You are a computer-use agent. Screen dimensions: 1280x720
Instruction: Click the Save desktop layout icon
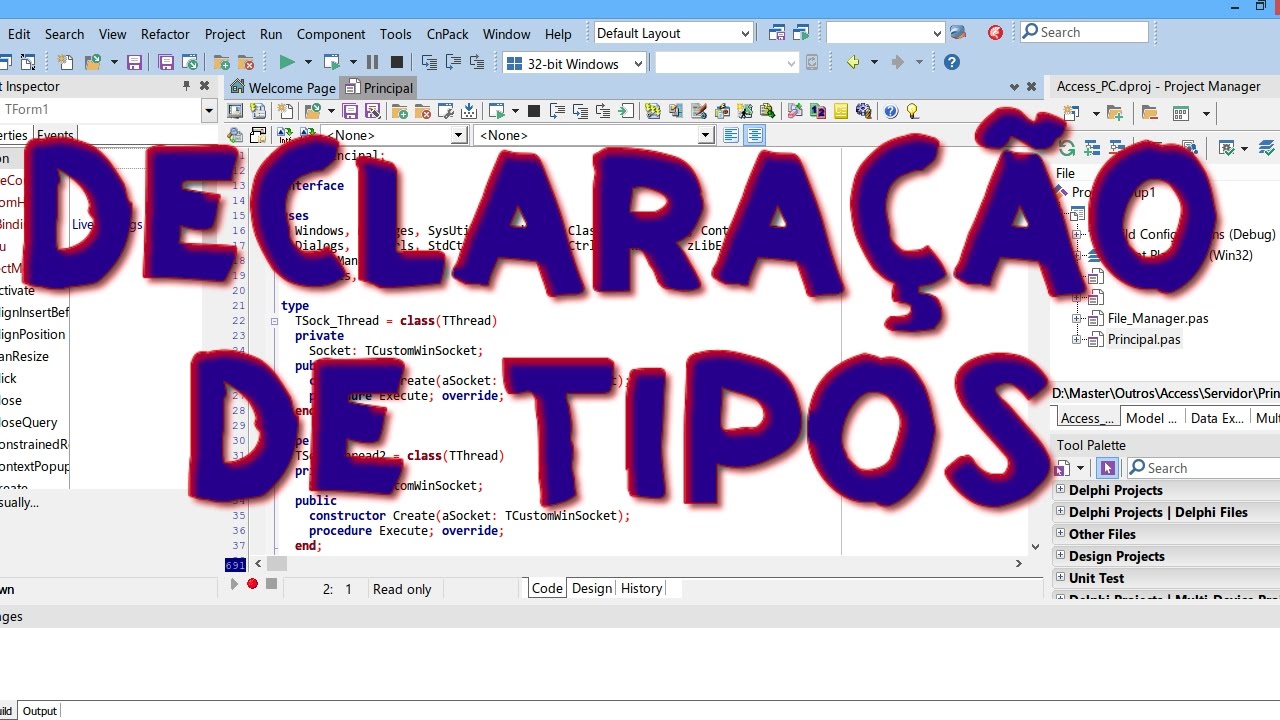click(777, 33)
